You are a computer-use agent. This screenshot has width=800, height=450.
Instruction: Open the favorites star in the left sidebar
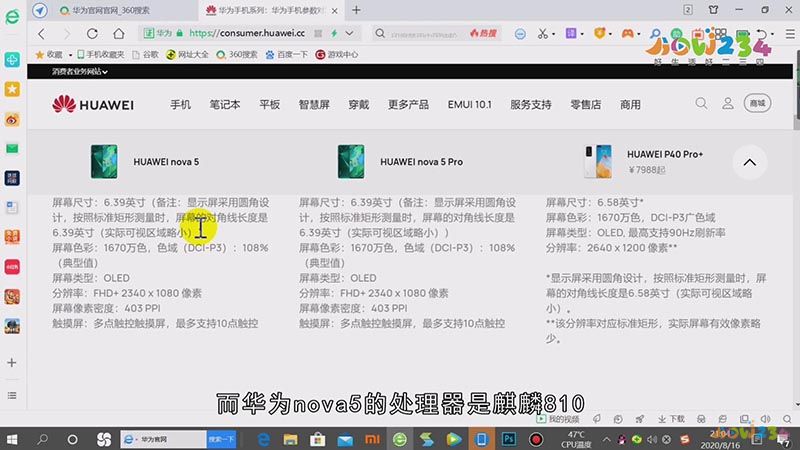tap(12, 89)
